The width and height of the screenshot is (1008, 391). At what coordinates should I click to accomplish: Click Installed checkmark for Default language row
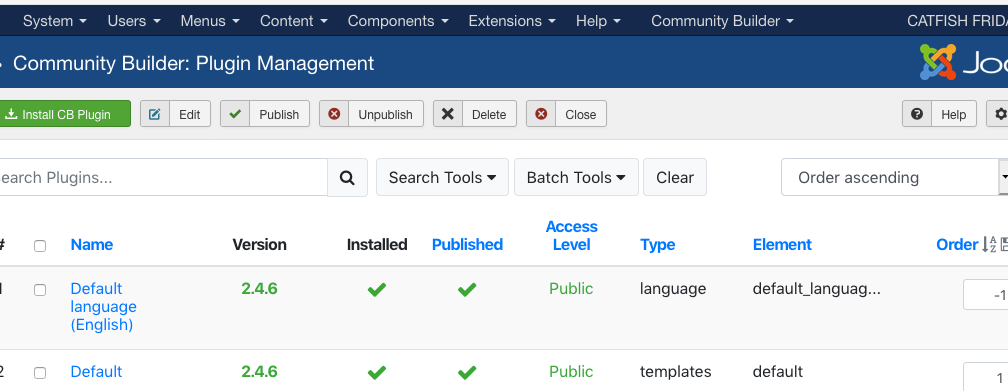[377, 289]
